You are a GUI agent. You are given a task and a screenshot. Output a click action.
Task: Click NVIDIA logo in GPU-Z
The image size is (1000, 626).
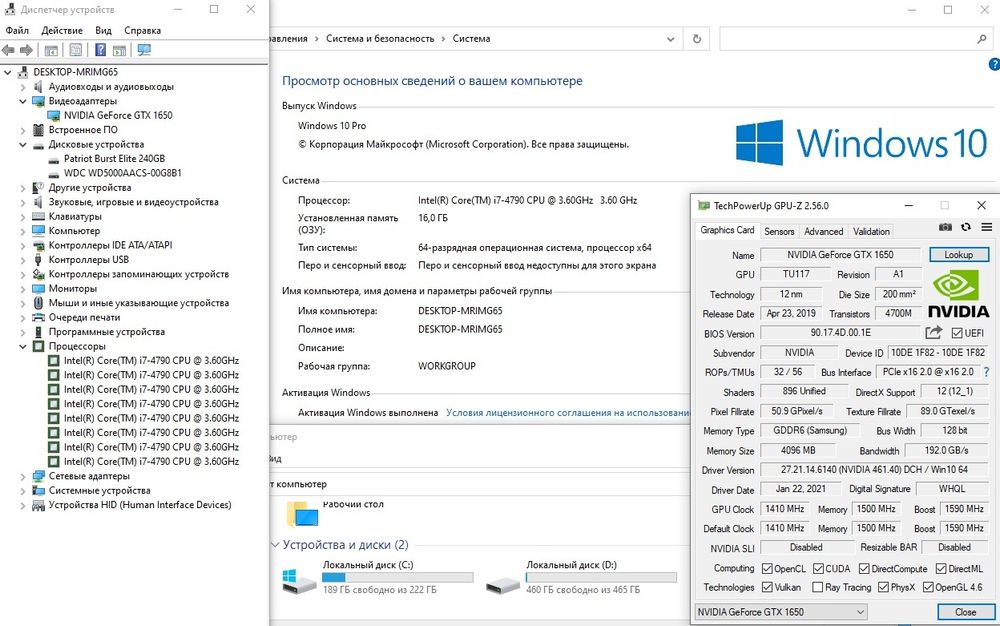[959, 294]
